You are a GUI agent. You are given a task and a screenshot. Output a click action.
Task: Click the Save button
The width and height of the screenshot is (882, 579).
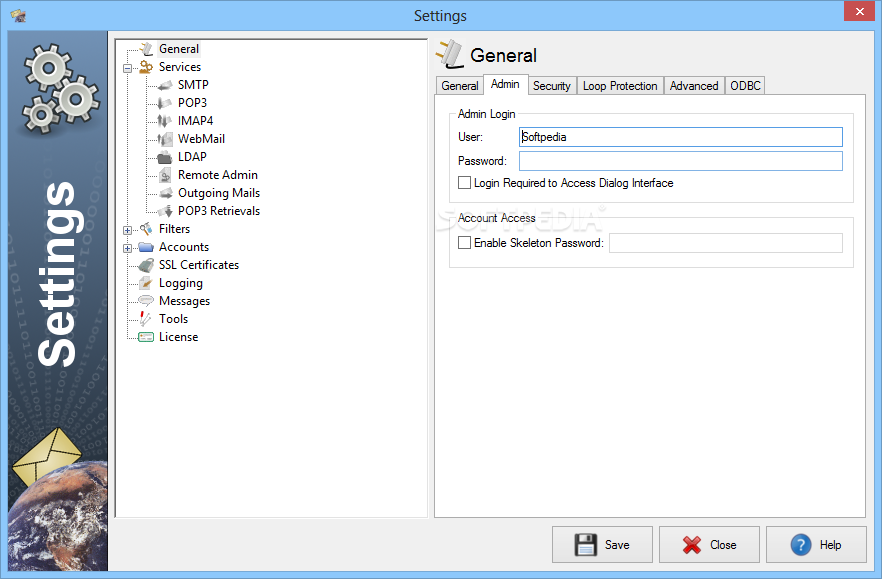tap(602, 545)
